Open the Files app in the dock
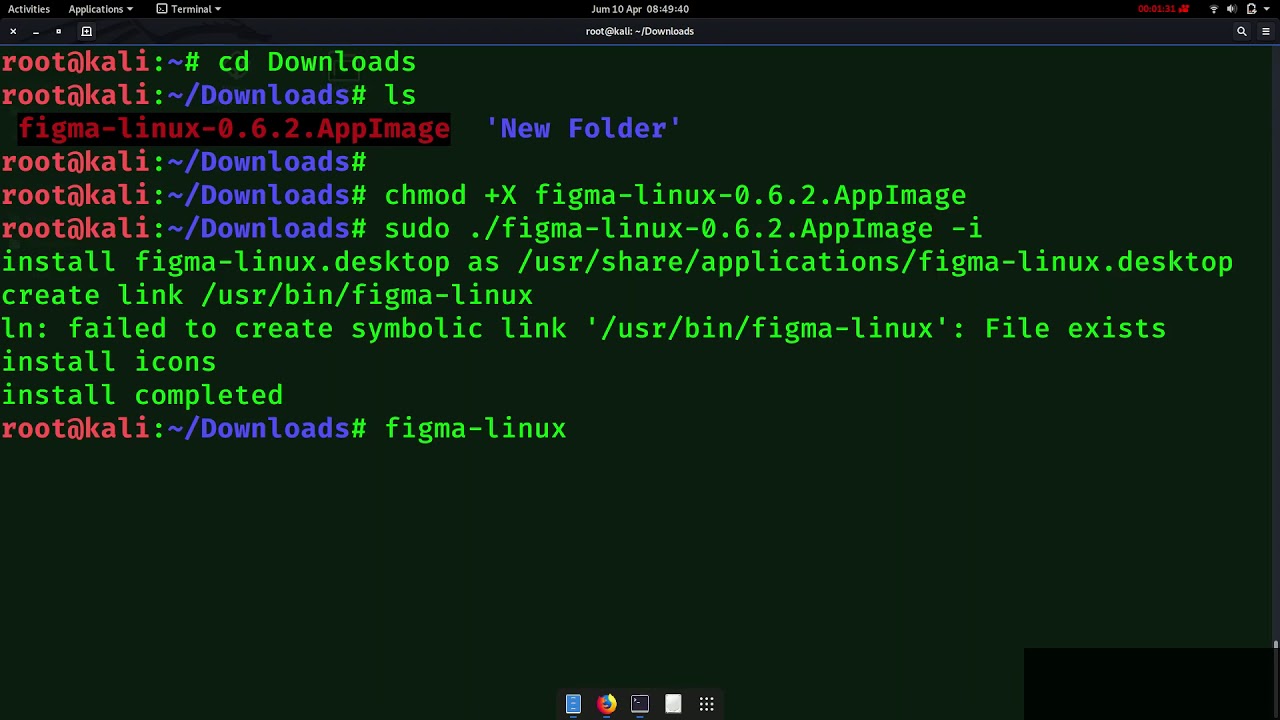1280x720 pixels. pos(573,704)
